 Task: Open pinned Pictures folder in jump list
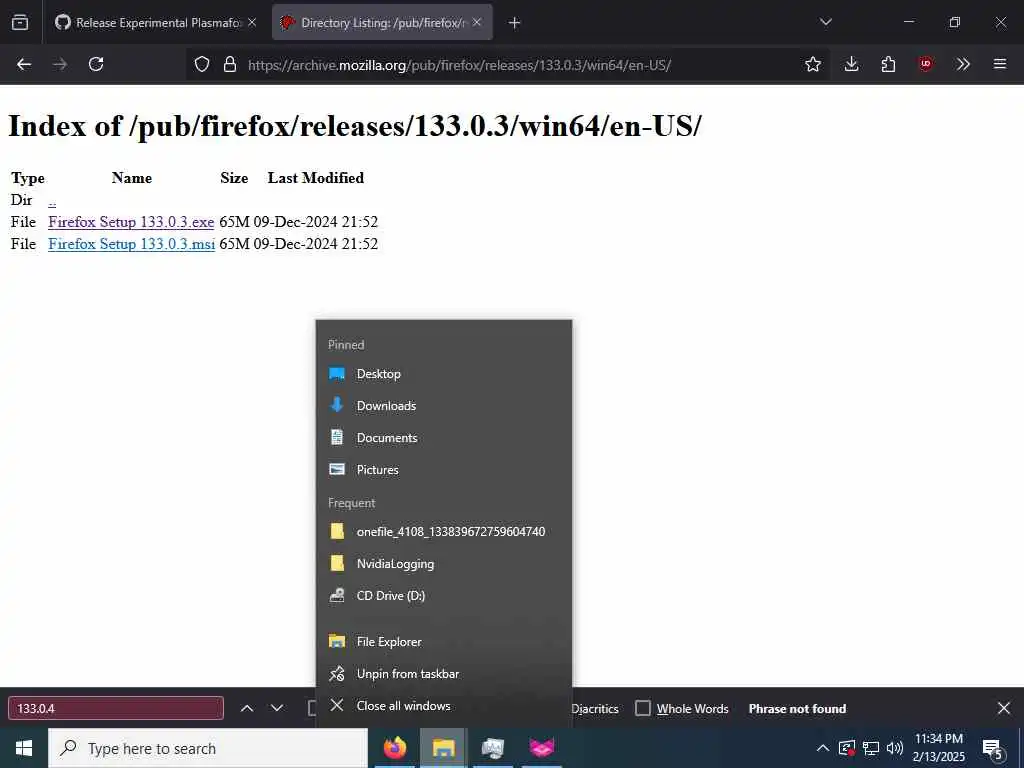pyautogui.click(x=444, y=470)
